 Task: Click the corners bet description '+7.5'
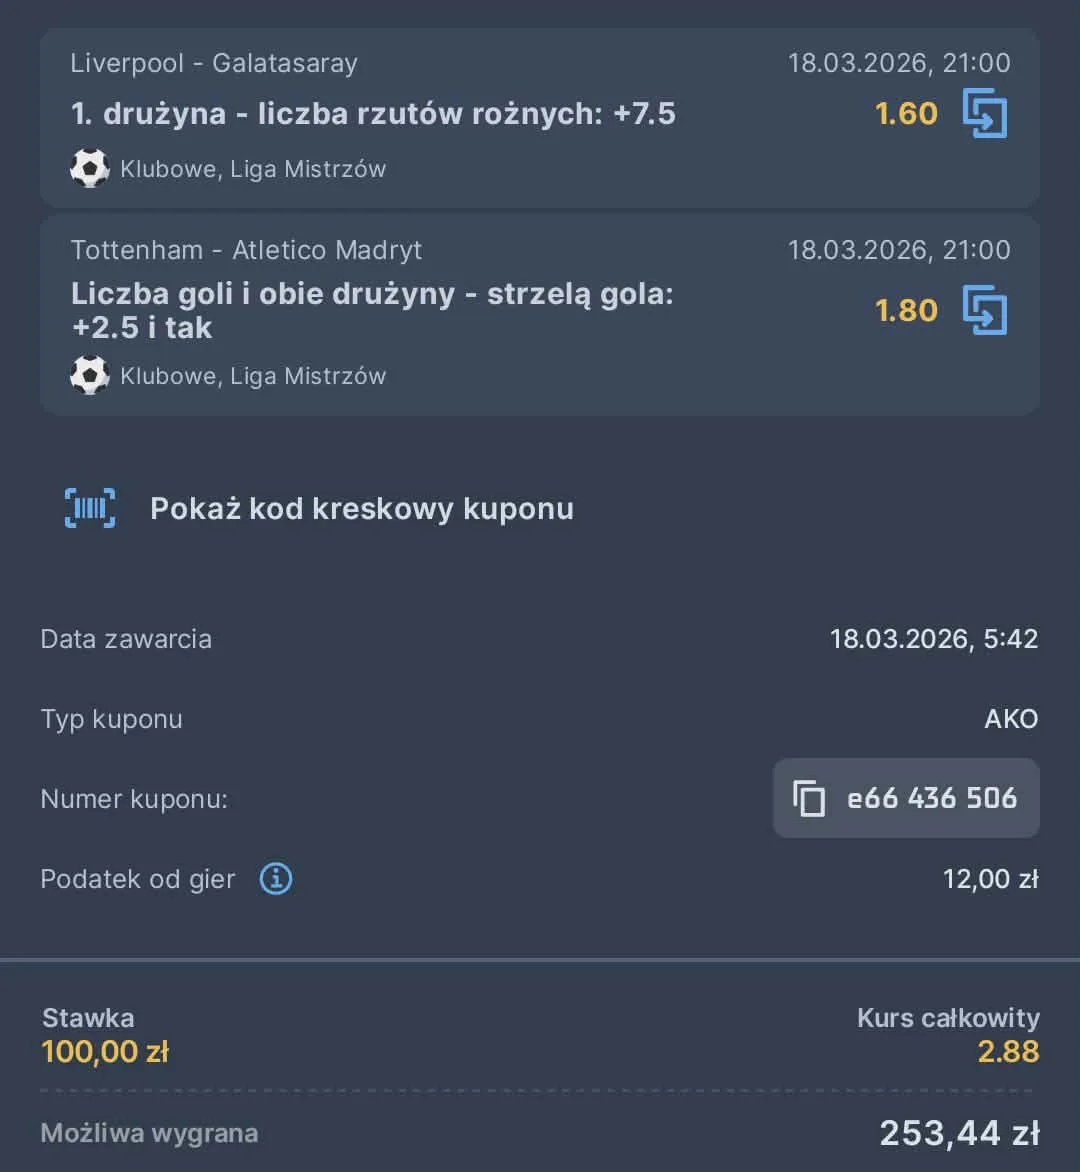click(x=373, y=113)
